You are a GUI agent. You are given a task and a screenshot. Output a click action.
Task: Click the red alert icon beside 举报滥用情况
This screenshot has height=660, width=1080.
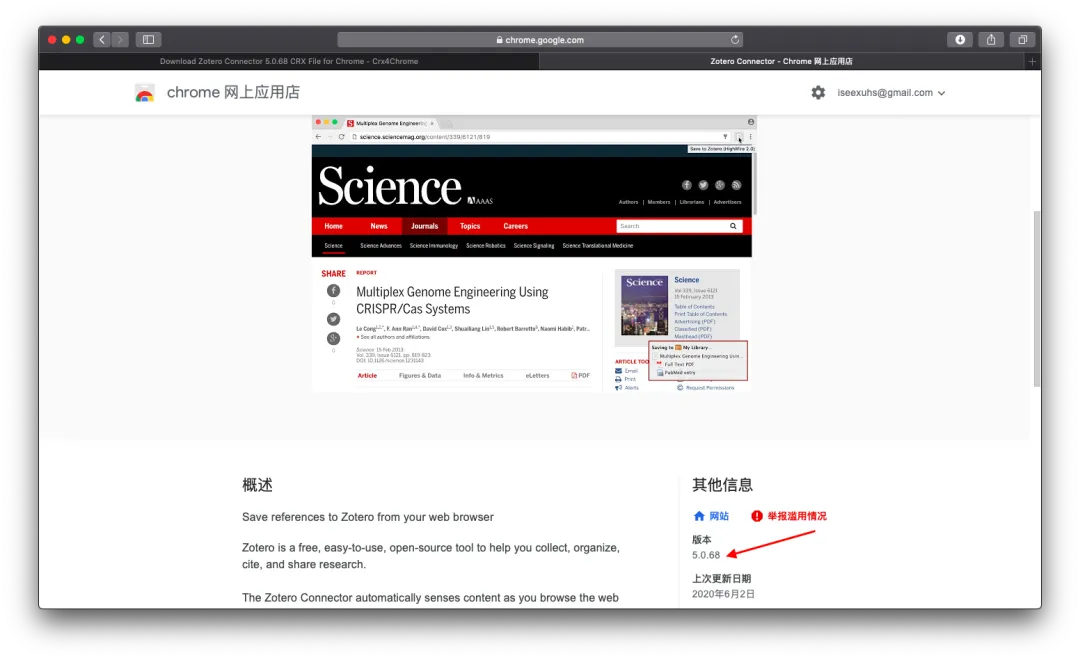point(757,516)
